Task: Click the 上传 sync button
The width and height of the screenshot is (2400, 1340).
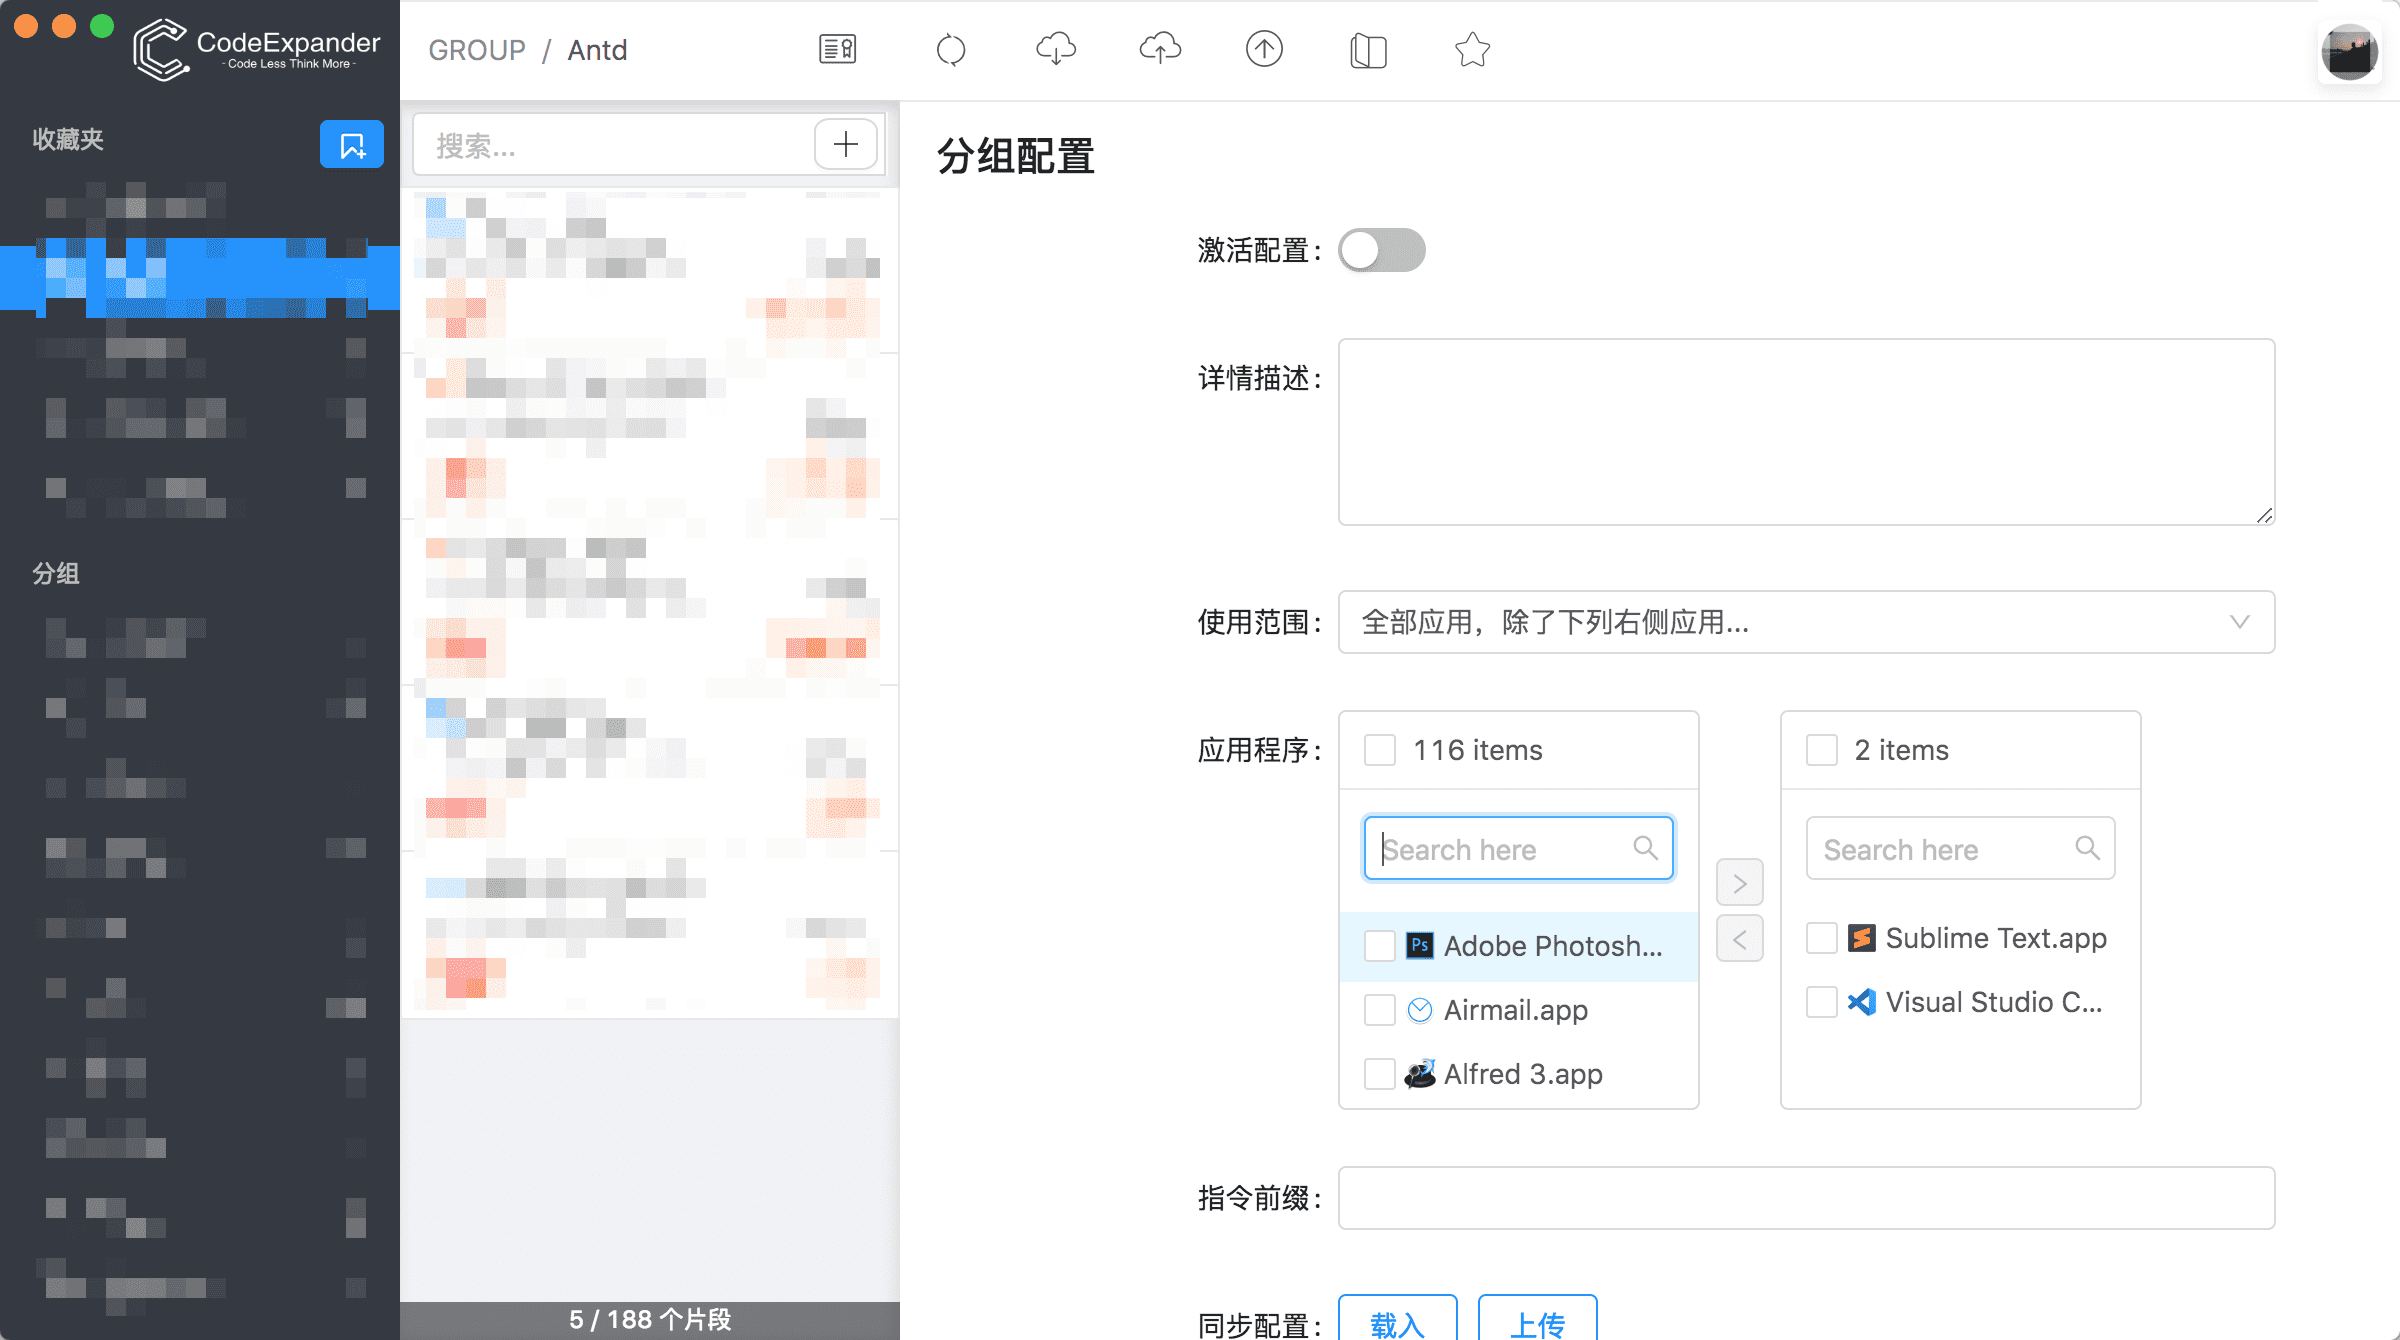Action: 1537,1322
